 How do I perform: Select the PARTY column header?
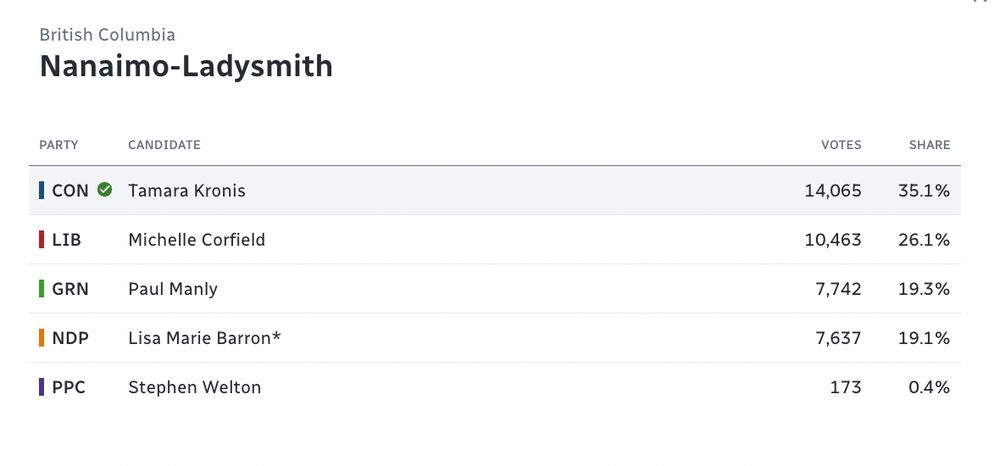pyautogui.click(x=59, y=145)
